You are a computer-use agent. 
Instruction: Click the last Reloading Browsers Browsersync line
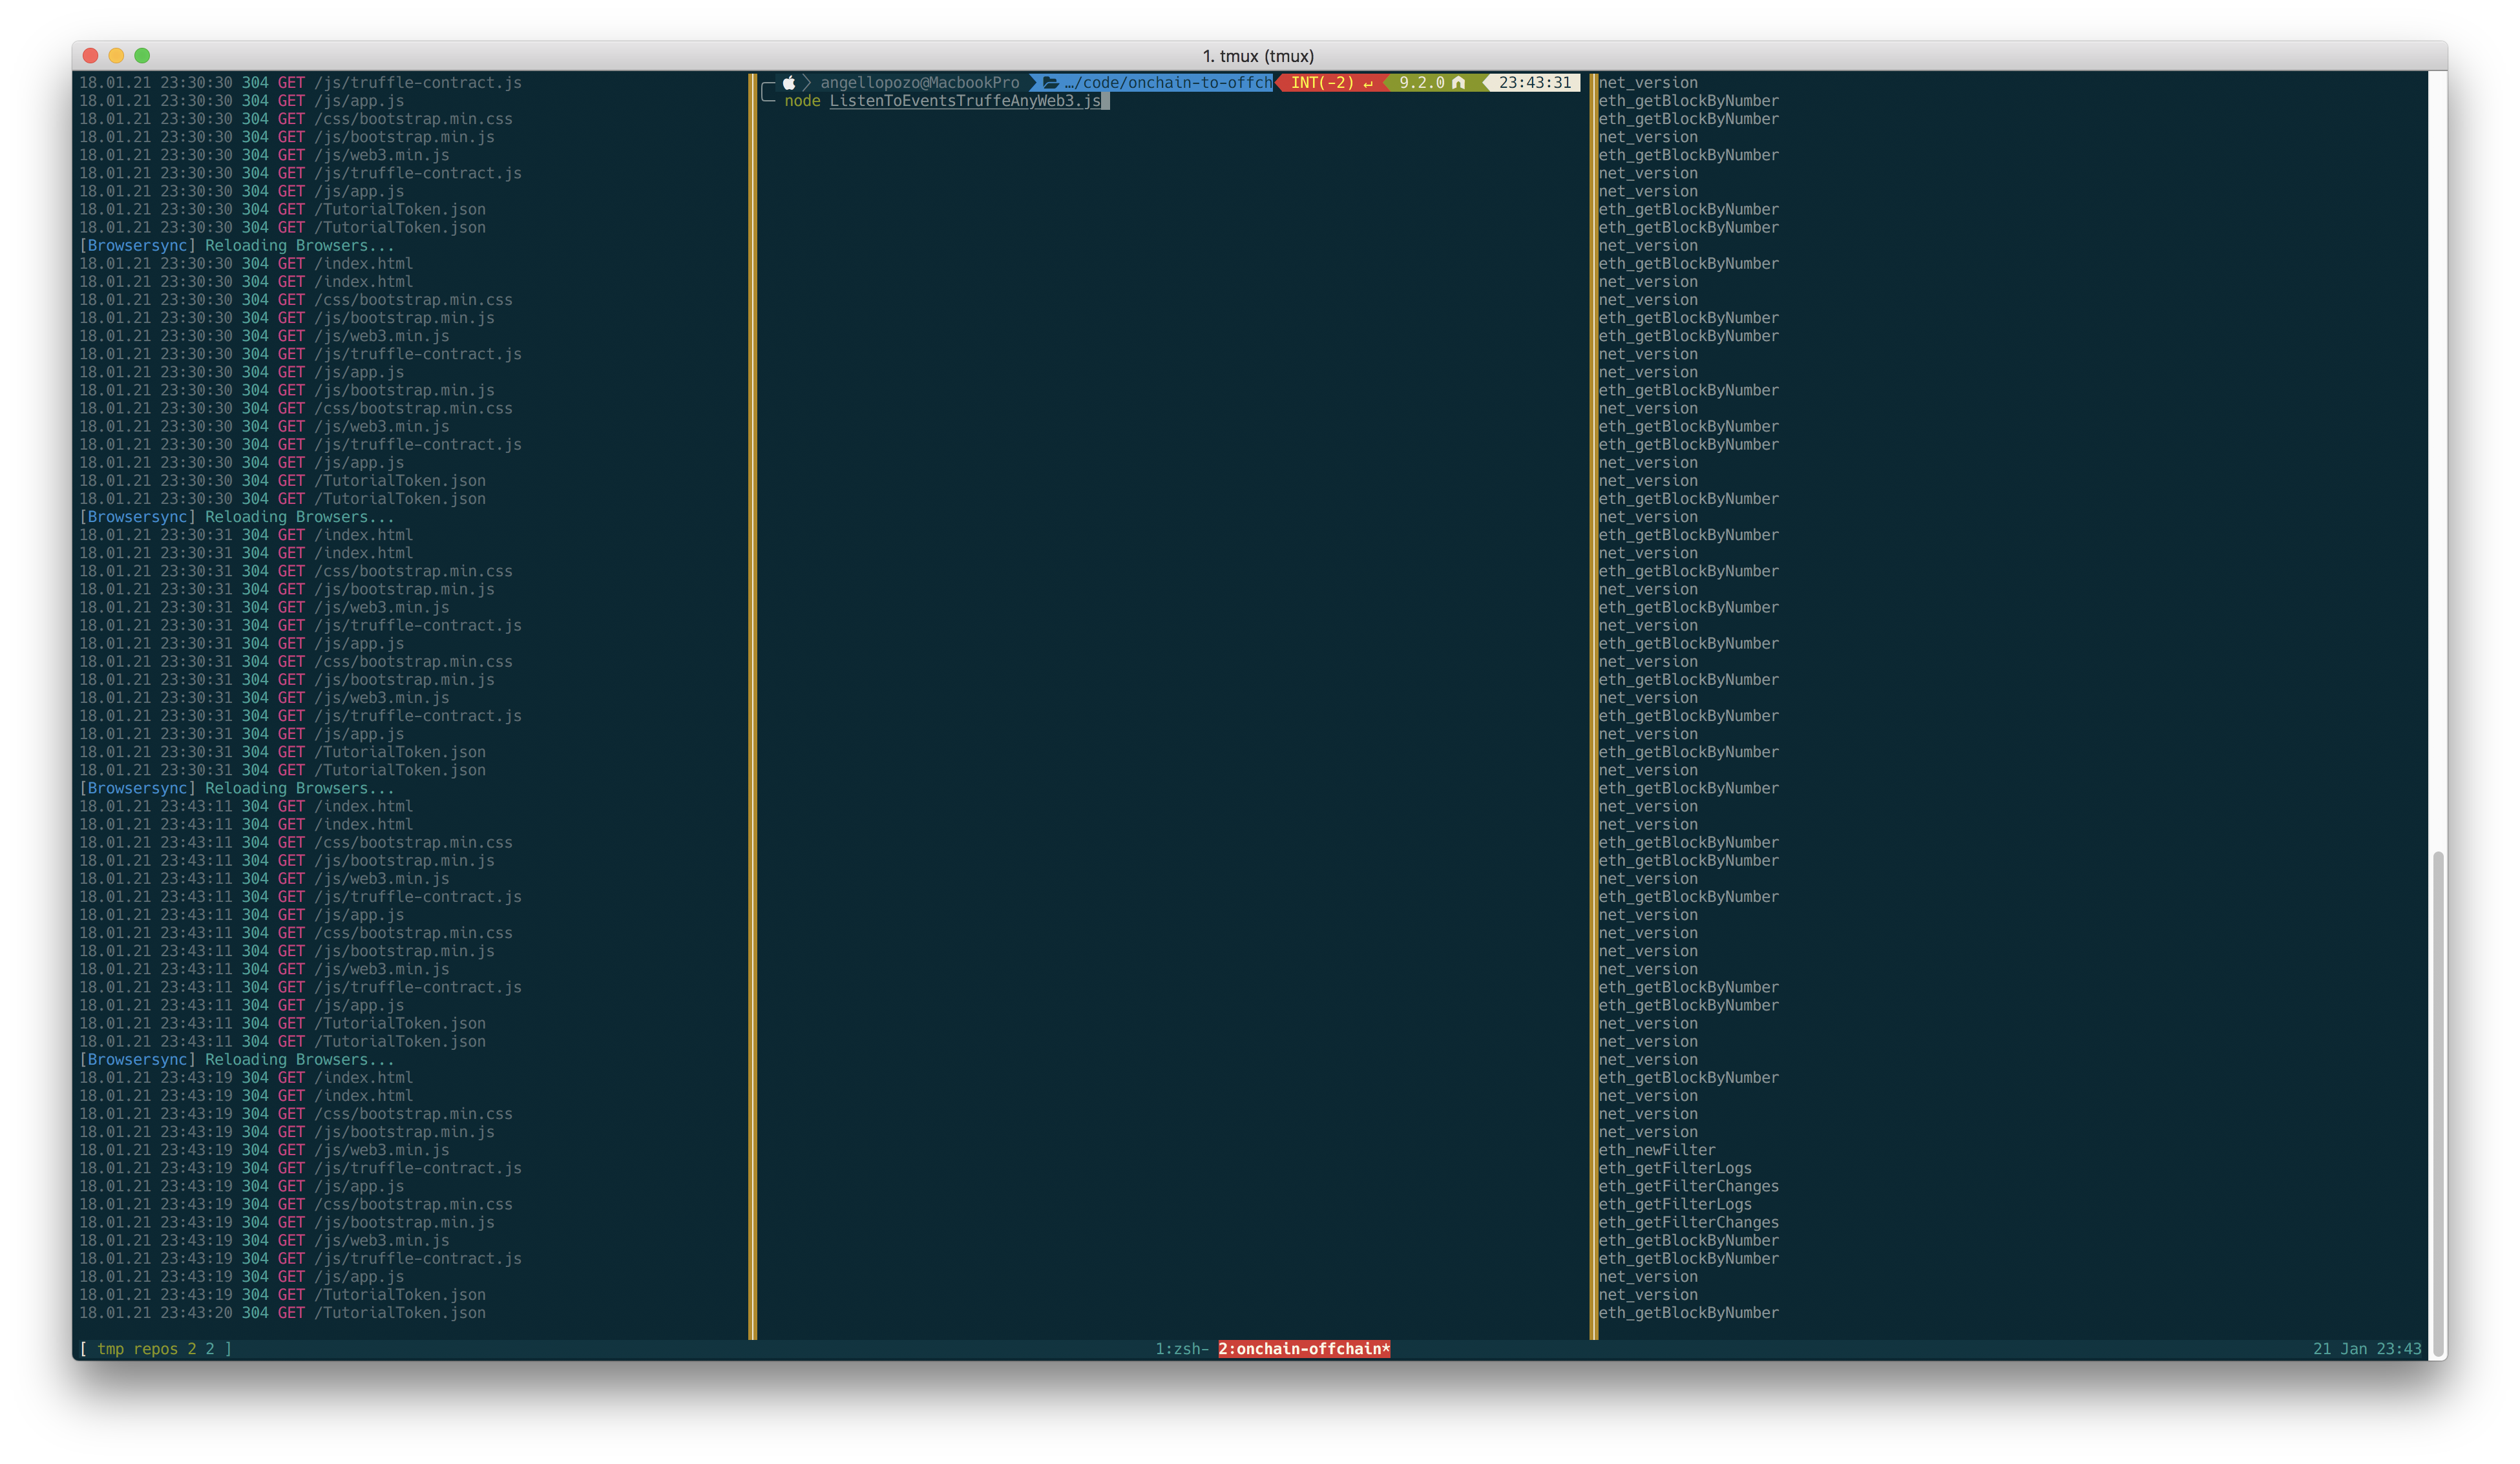pyautogui.click(x=236, y=1060)
